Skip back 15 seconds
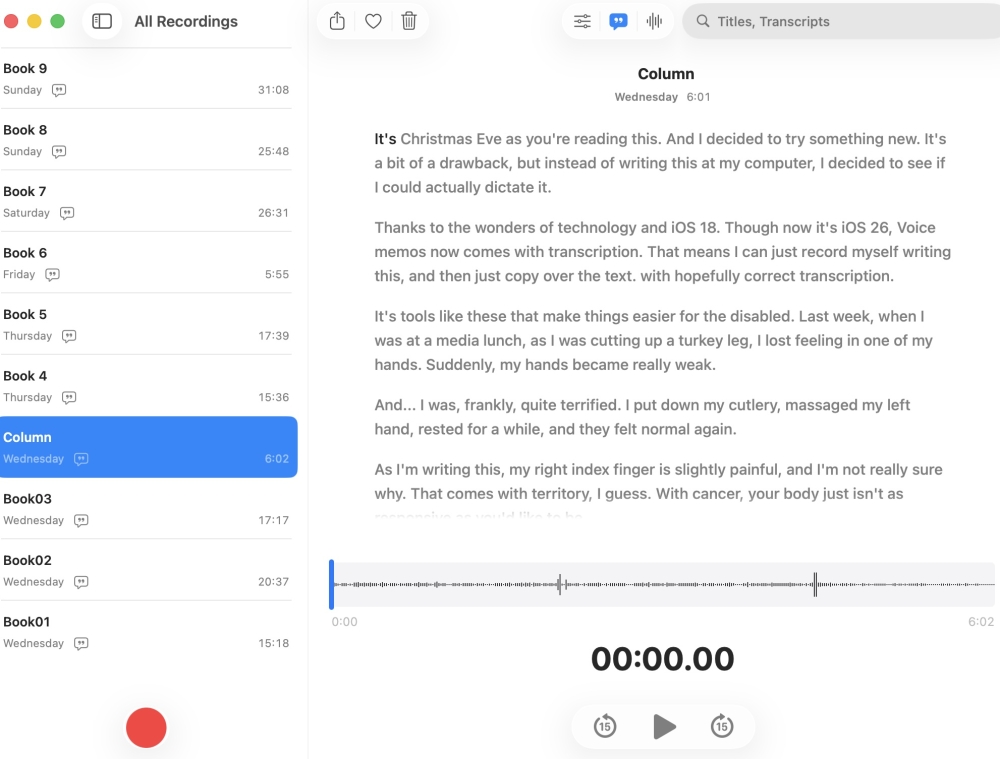 tap(605, 726)
